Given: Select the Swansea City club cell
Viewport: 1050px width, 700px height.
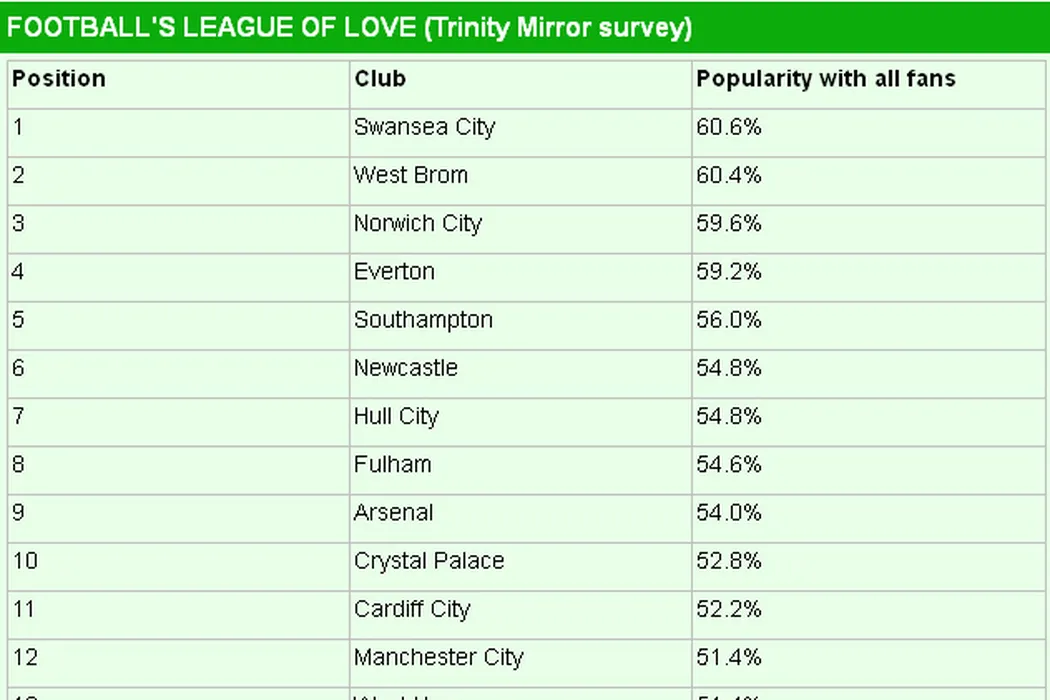Looking at the screenshot, I should click(424, 127).
